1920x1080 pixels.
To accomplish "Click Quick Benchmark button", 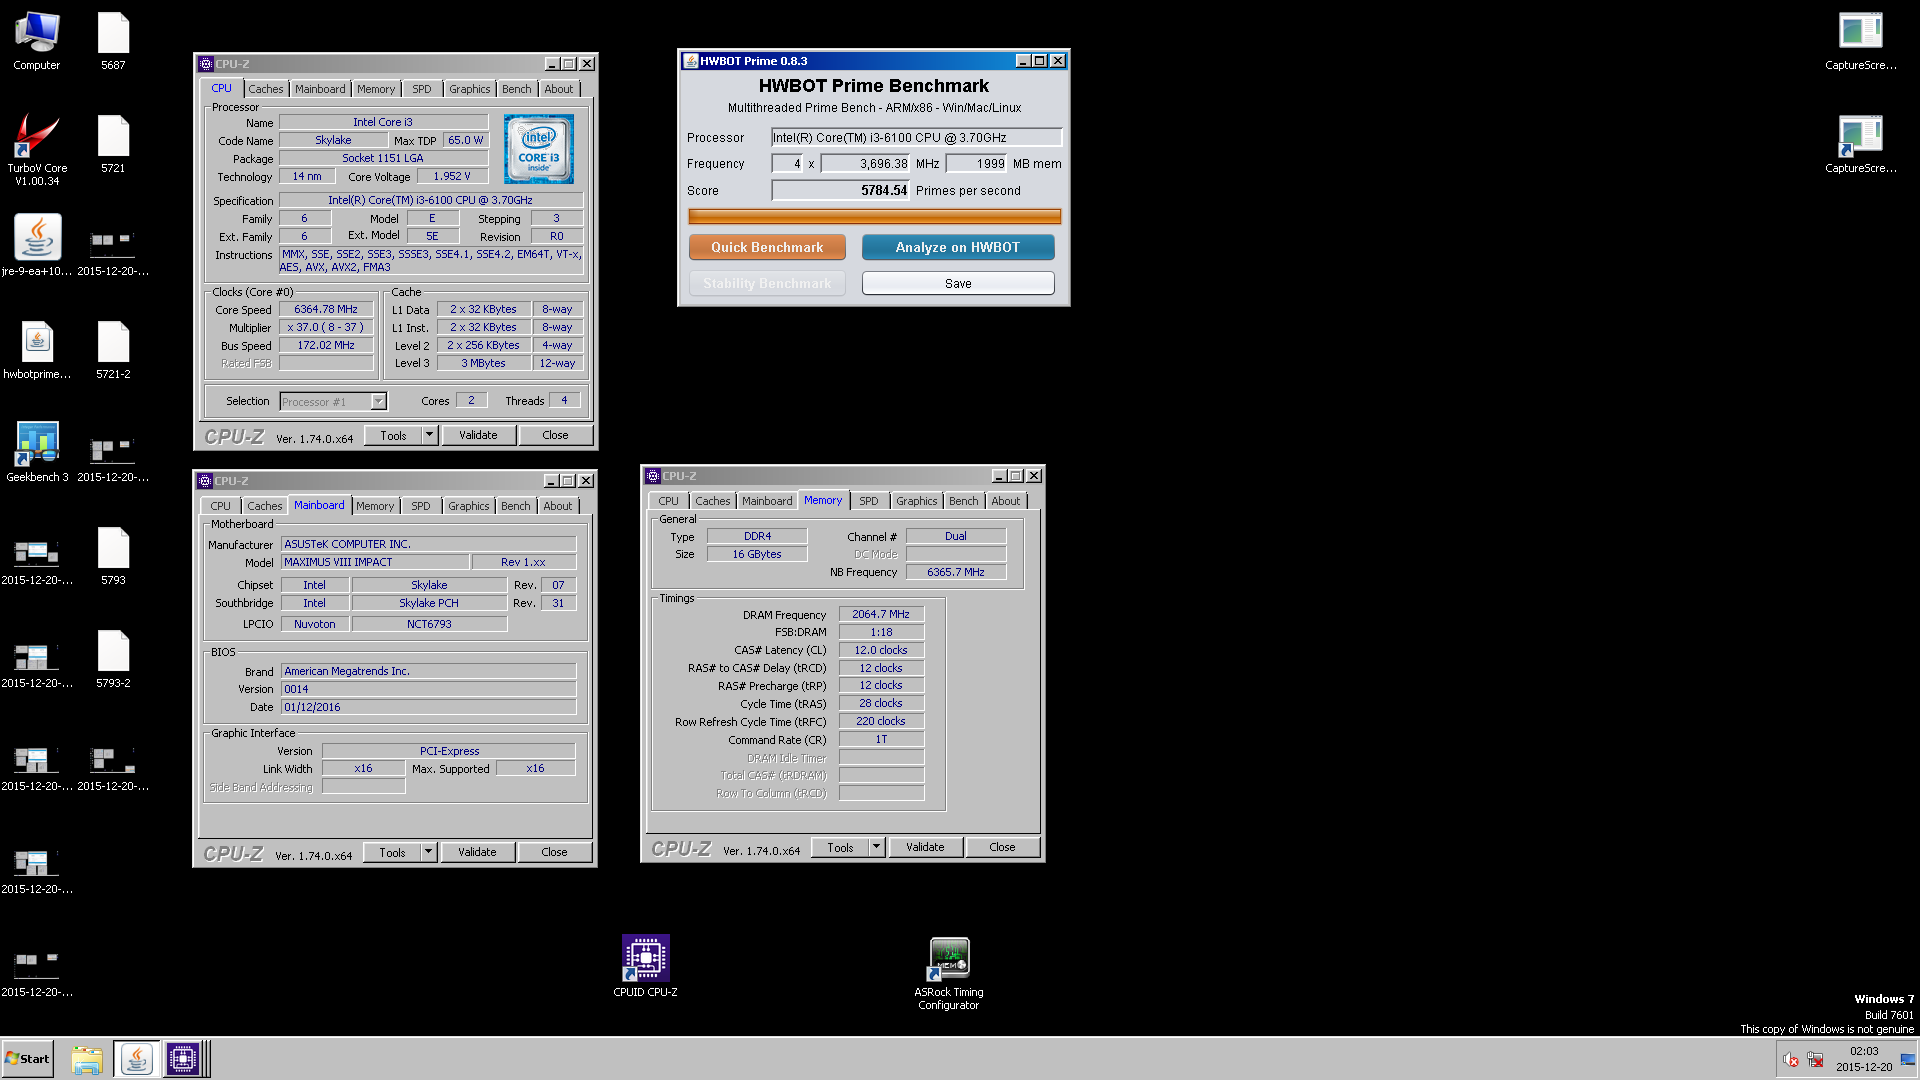I will (x=767, y=247).
